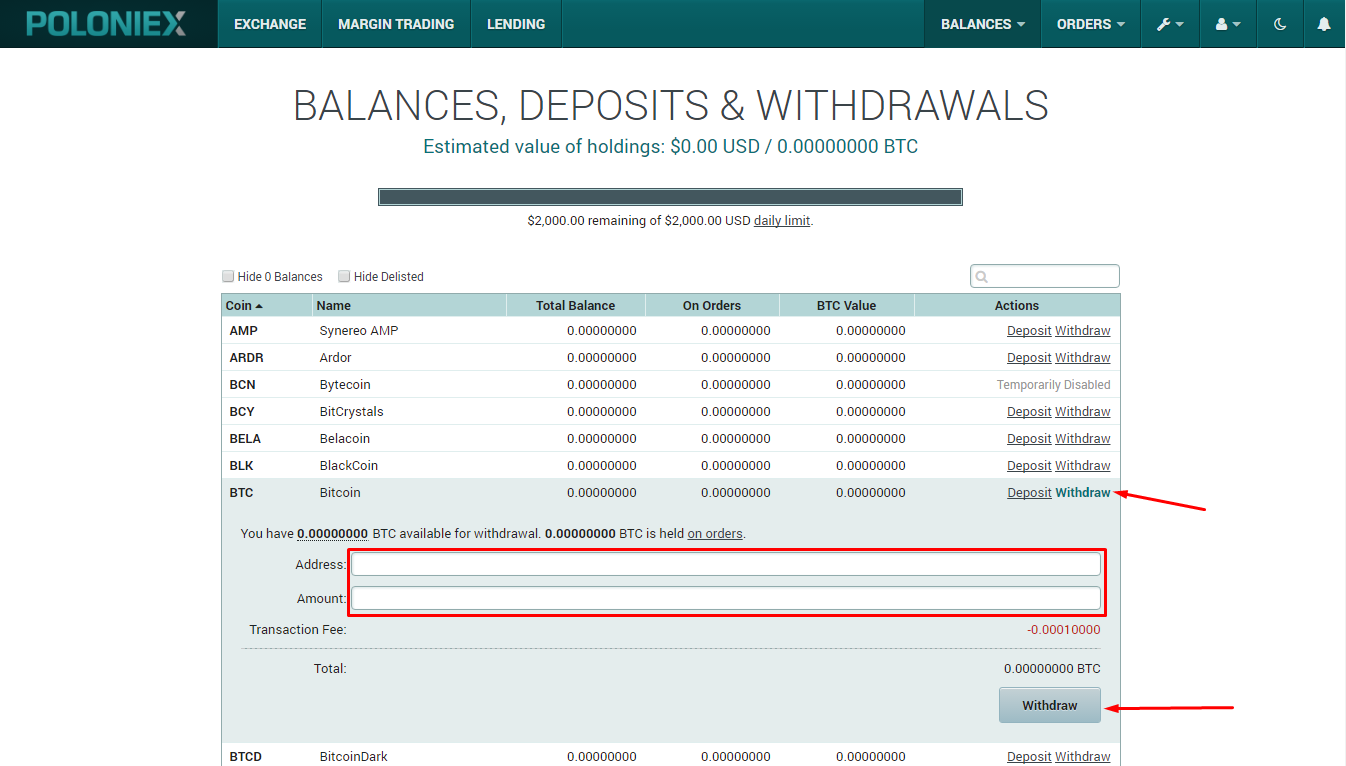This screenshot has width=1346, height=766.
Task: Click the Poloniex logo
Action: (106, 24)
